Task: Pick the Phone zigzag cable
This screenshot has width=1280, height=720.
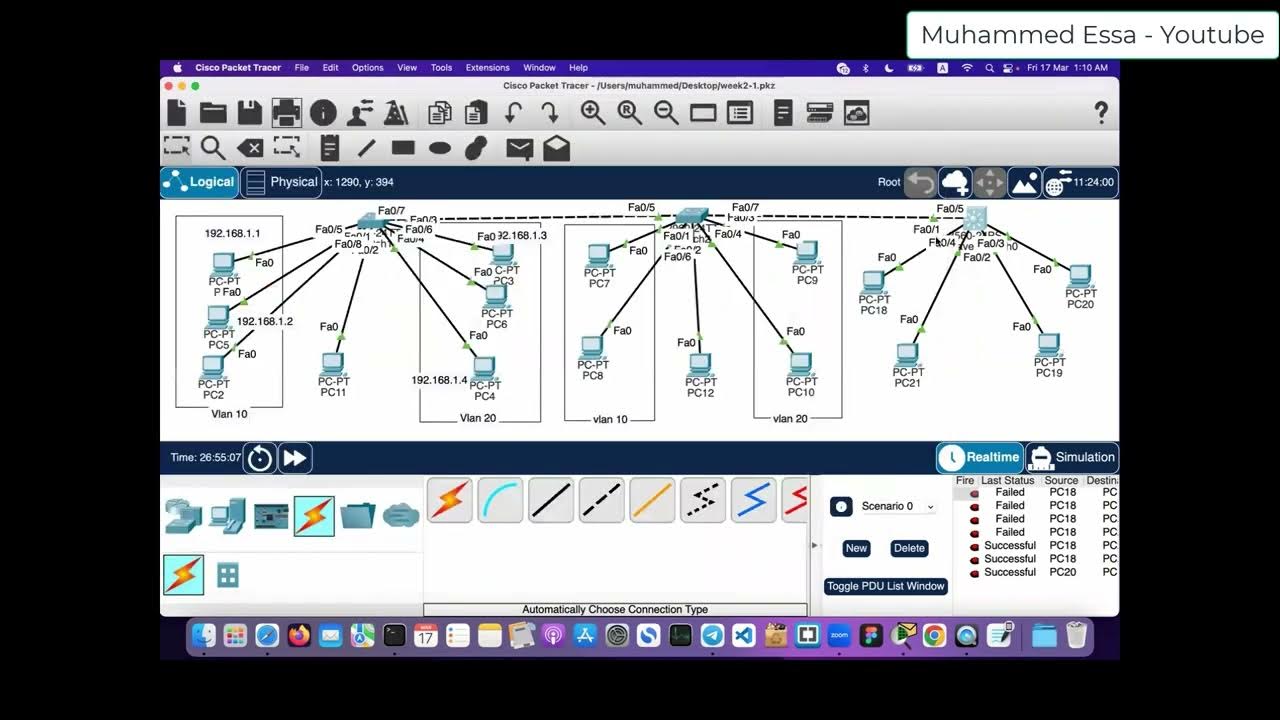Action: 704,500
